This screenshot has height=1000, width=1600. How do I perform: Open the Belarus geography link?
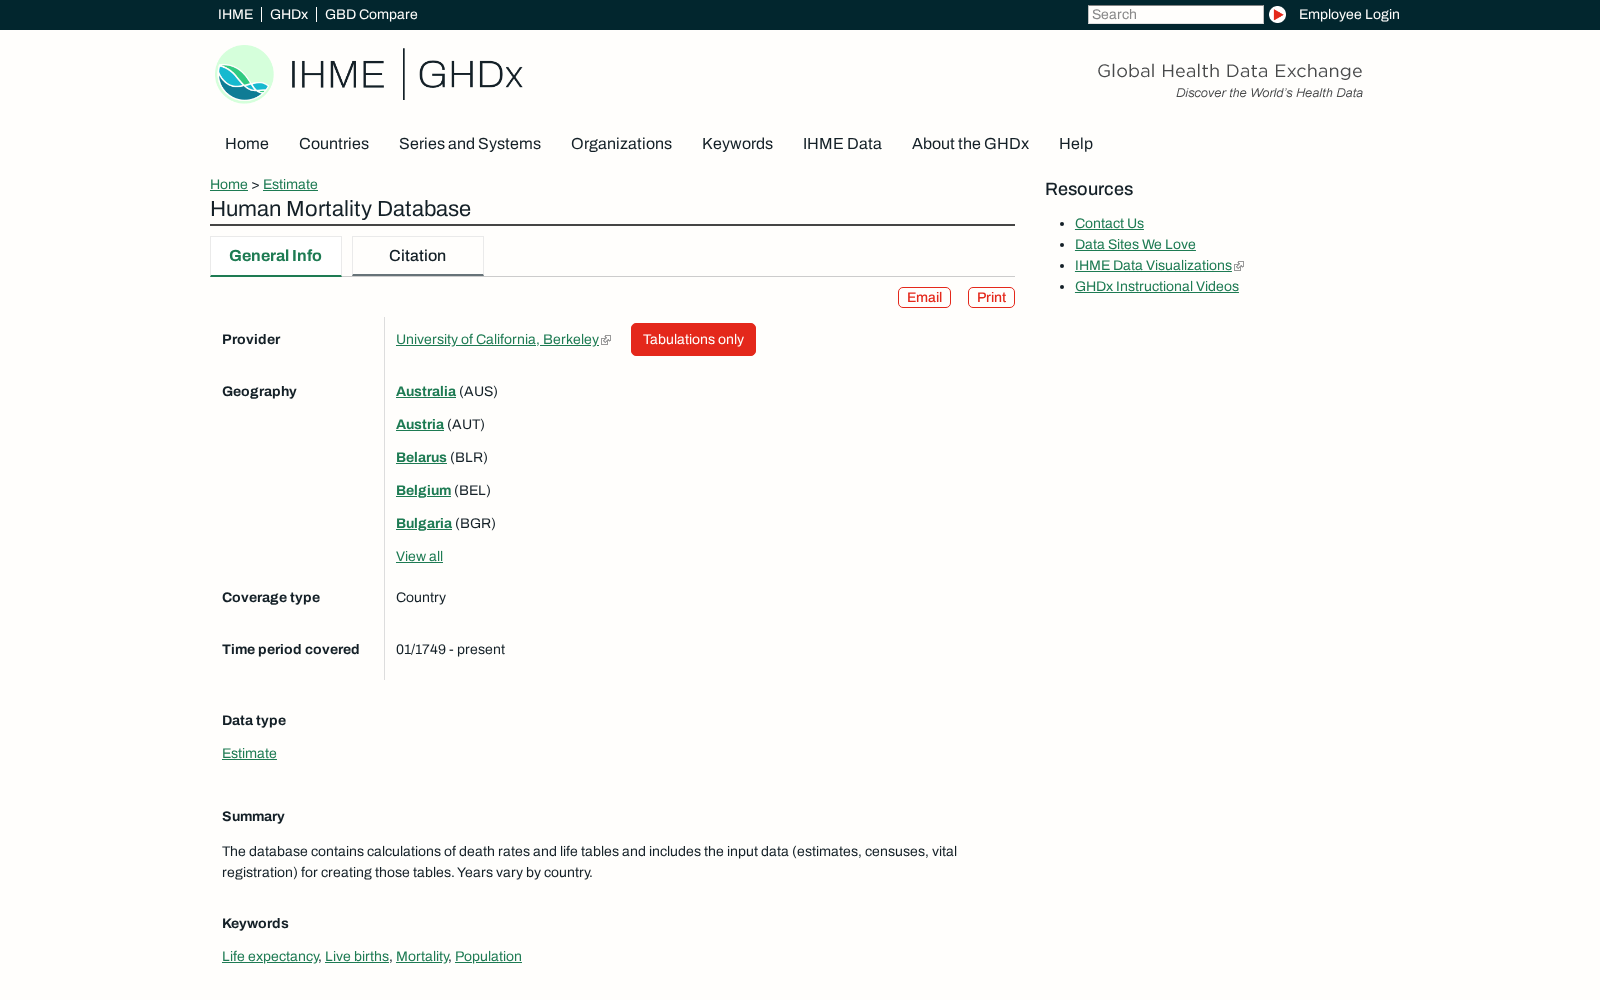click(x=421, y=458)
